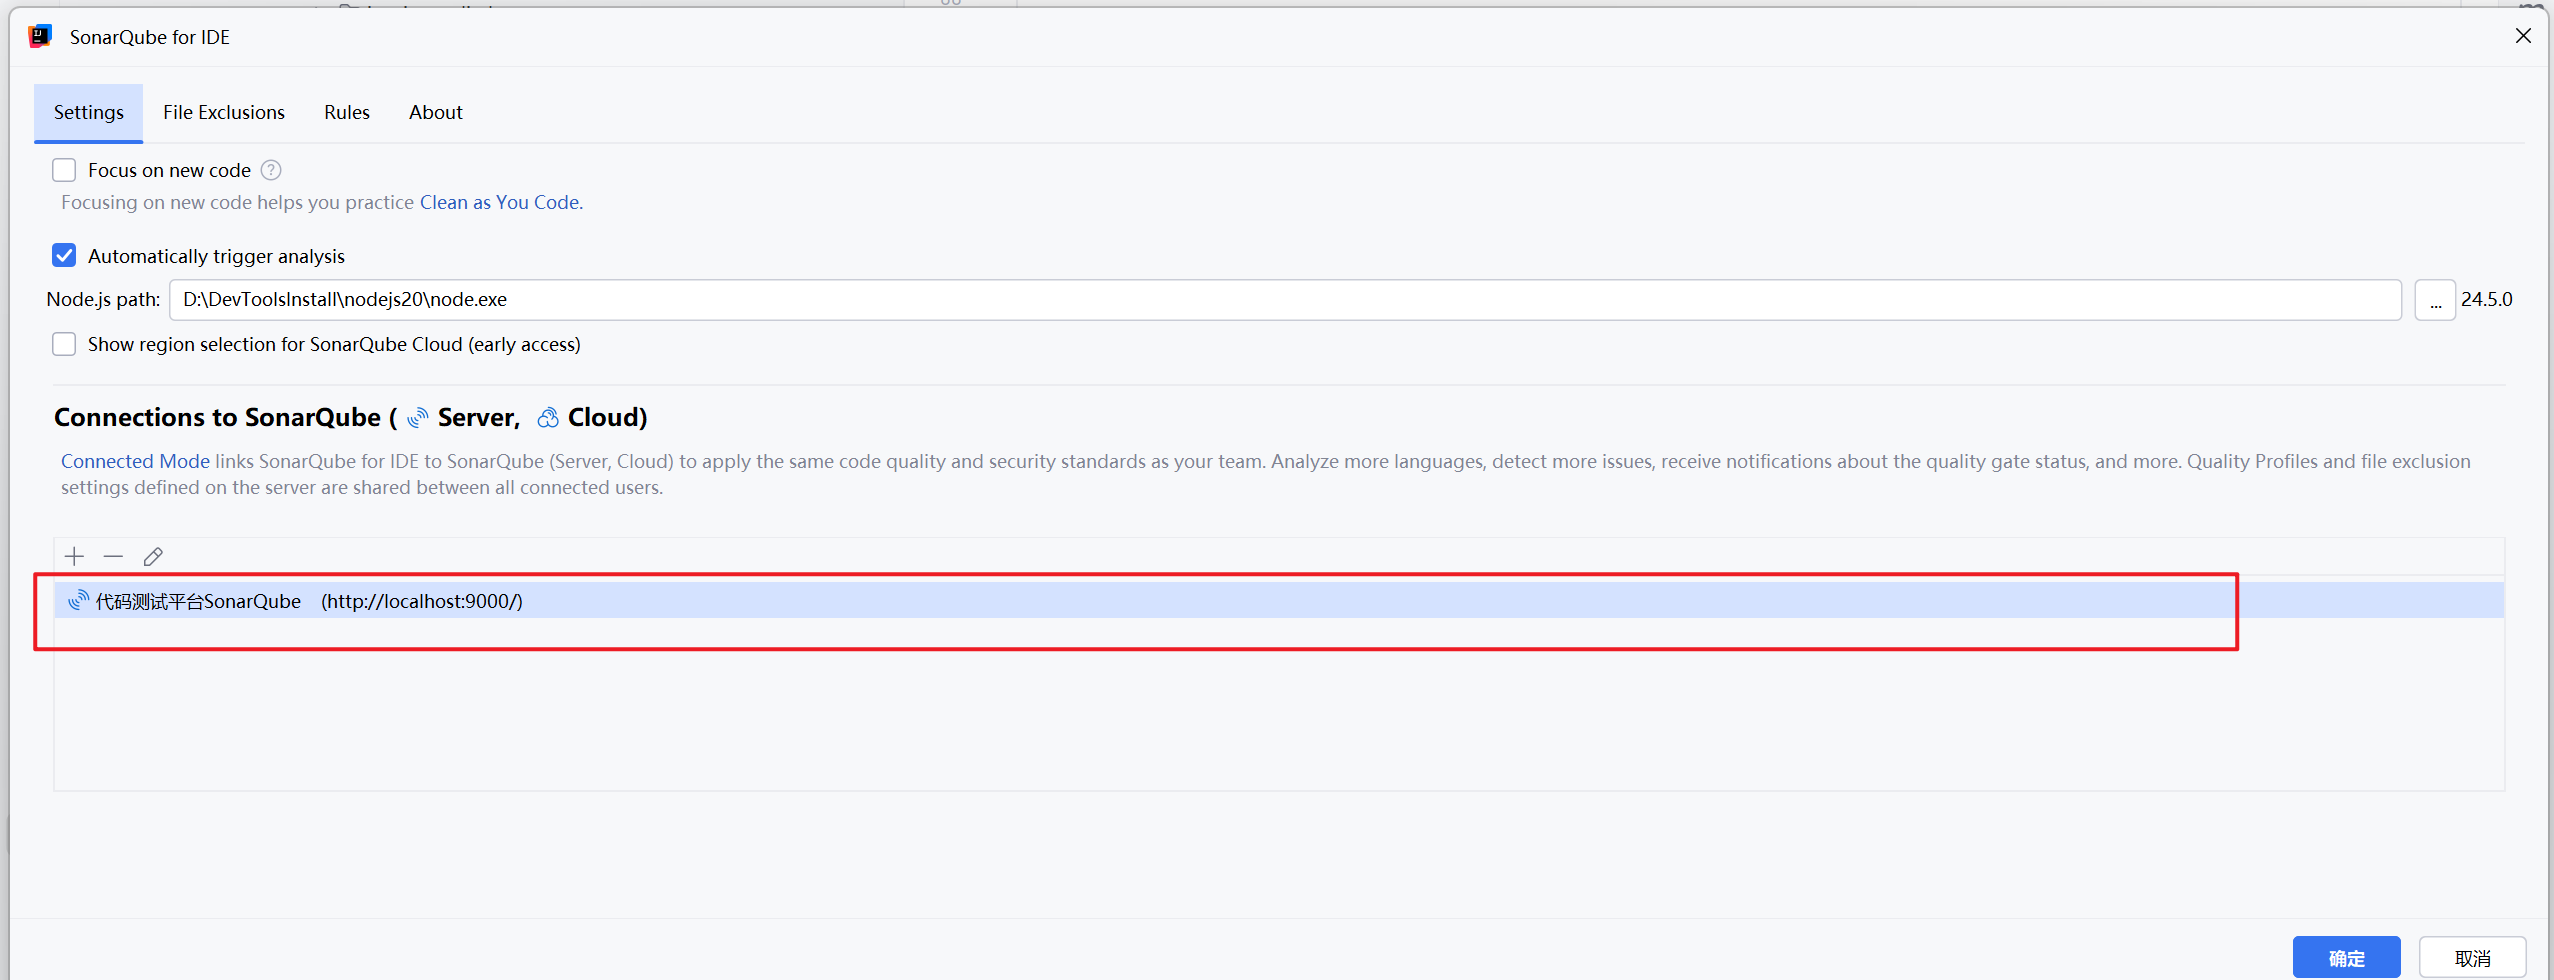Click help icon beside Focus on new code
The width and height of the screenshot is (2554, 980).
click(271, 170)
